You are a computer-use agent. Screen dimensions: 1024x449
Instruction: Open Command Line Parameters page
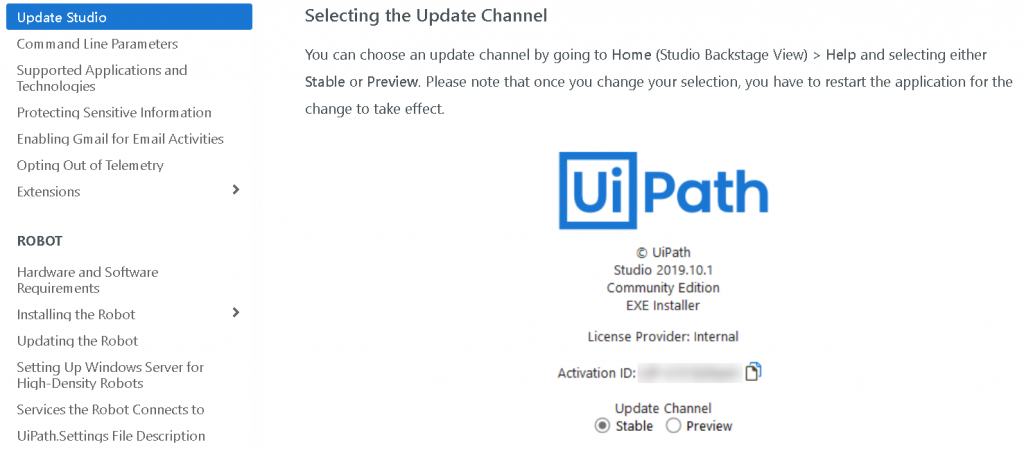(97, 44)
